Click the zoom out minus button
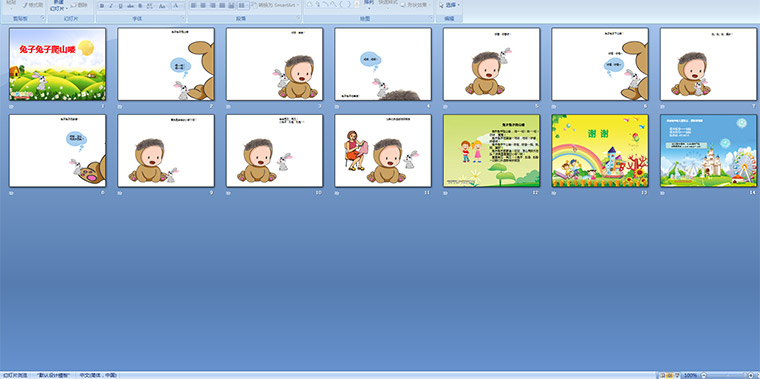Screen dimensions: 760x379 [x=704, y=376]
